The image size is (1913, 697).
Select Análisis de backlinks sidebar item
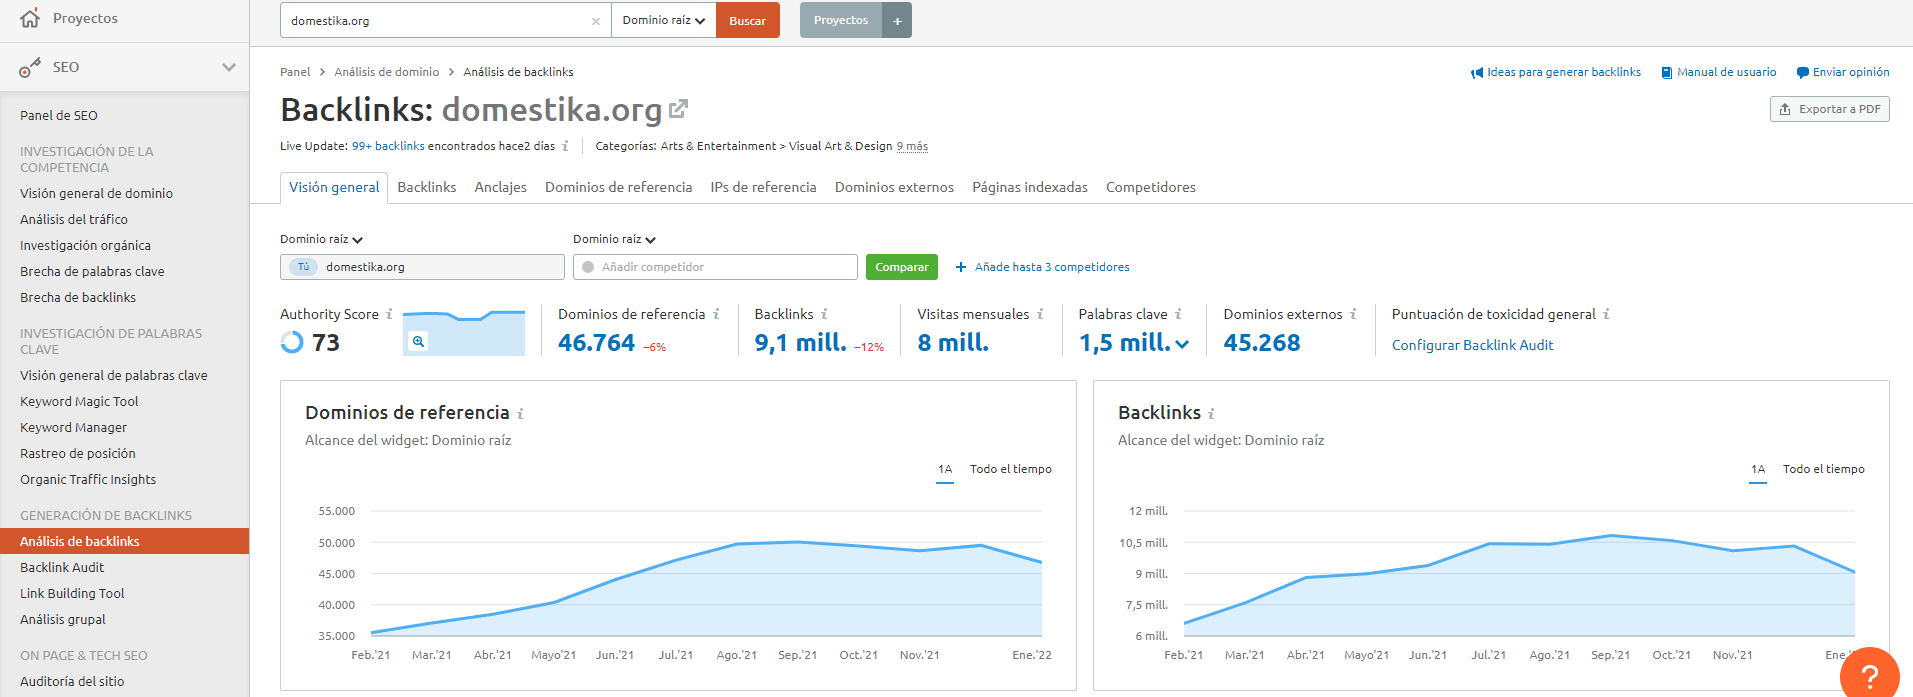[x=124, y=541]
